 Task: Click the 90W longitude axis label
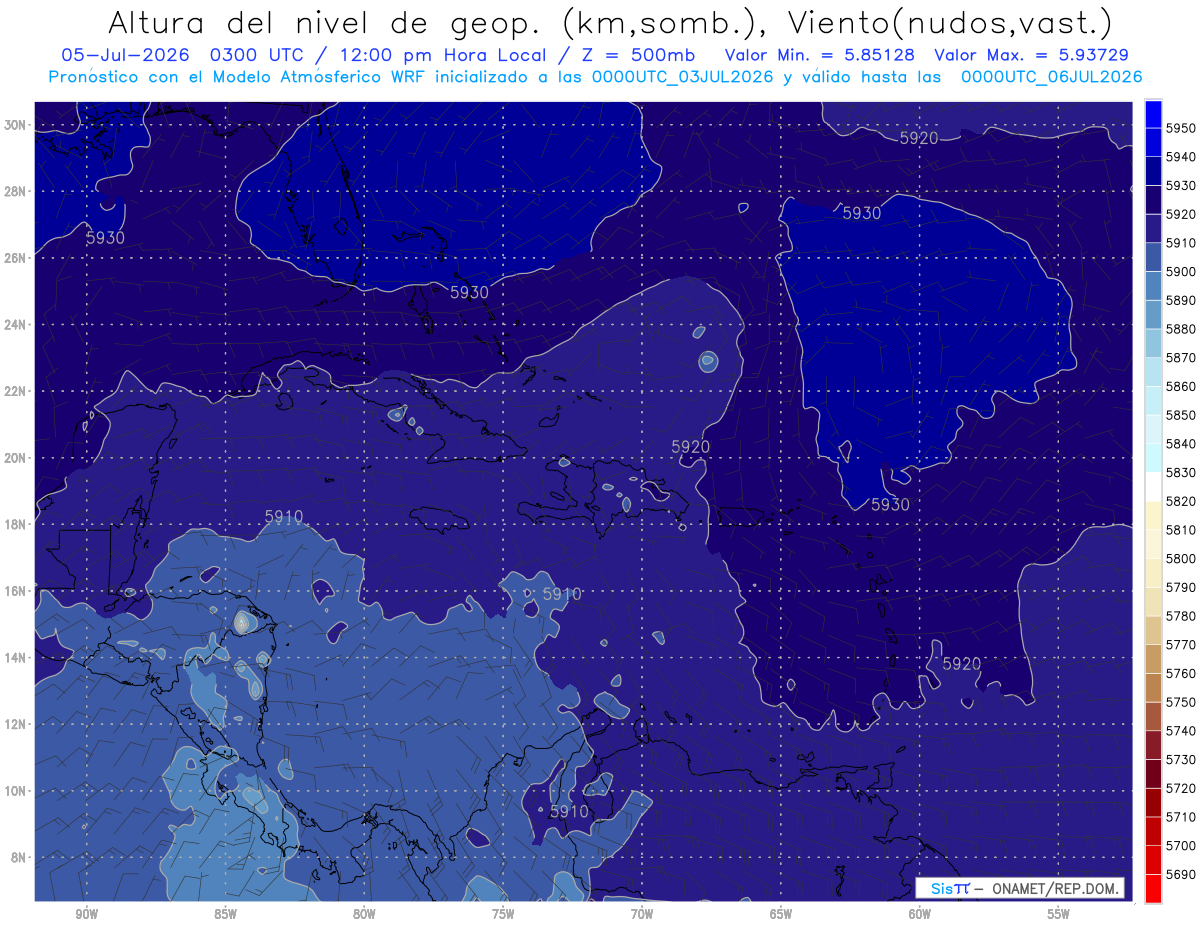tap(87, 914)
